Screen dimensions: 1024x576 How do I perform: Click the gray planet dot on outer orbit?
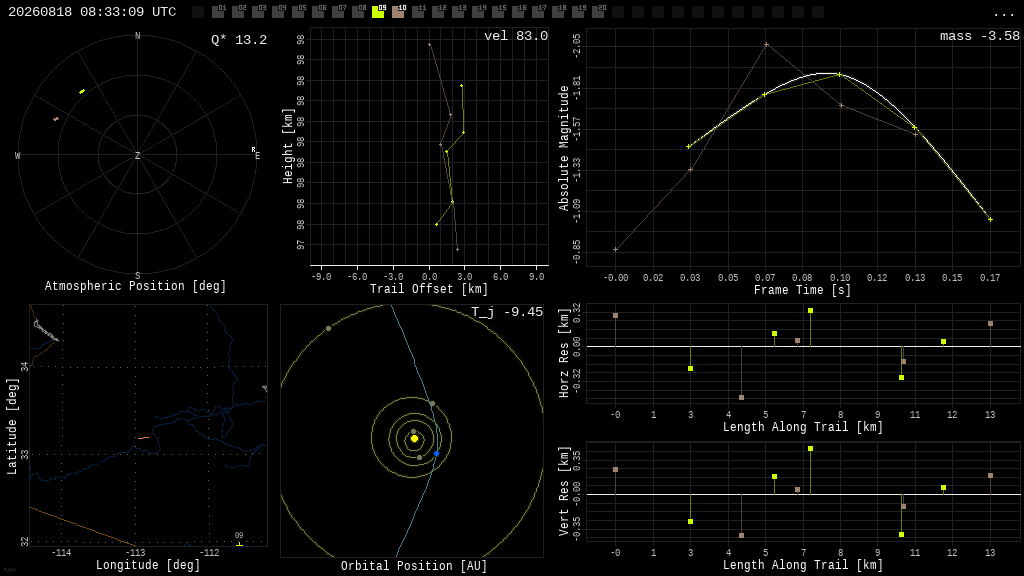coord(328,328)
